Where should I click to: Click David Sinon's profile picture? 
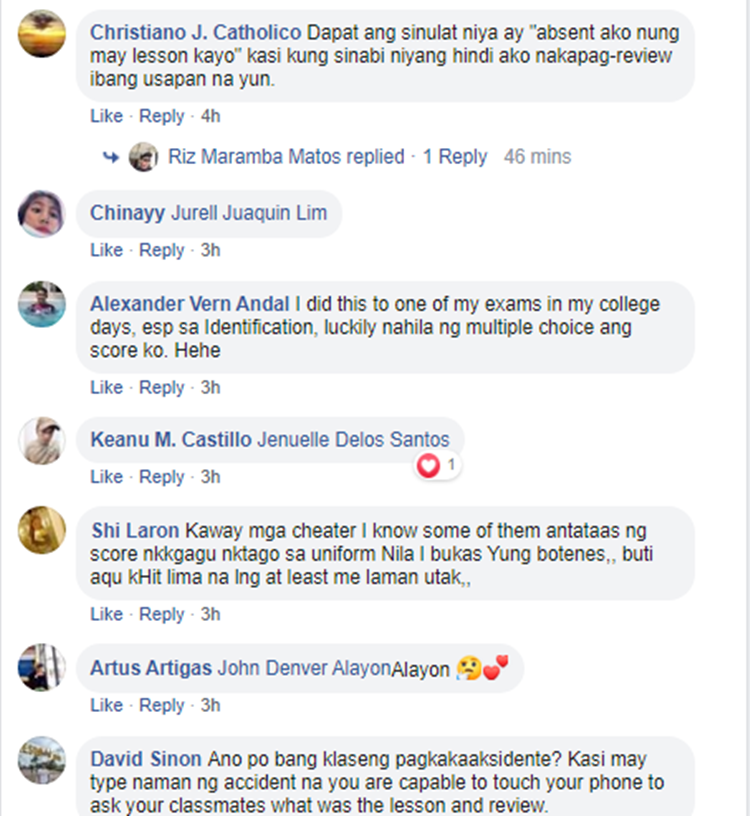click(42, 760)
